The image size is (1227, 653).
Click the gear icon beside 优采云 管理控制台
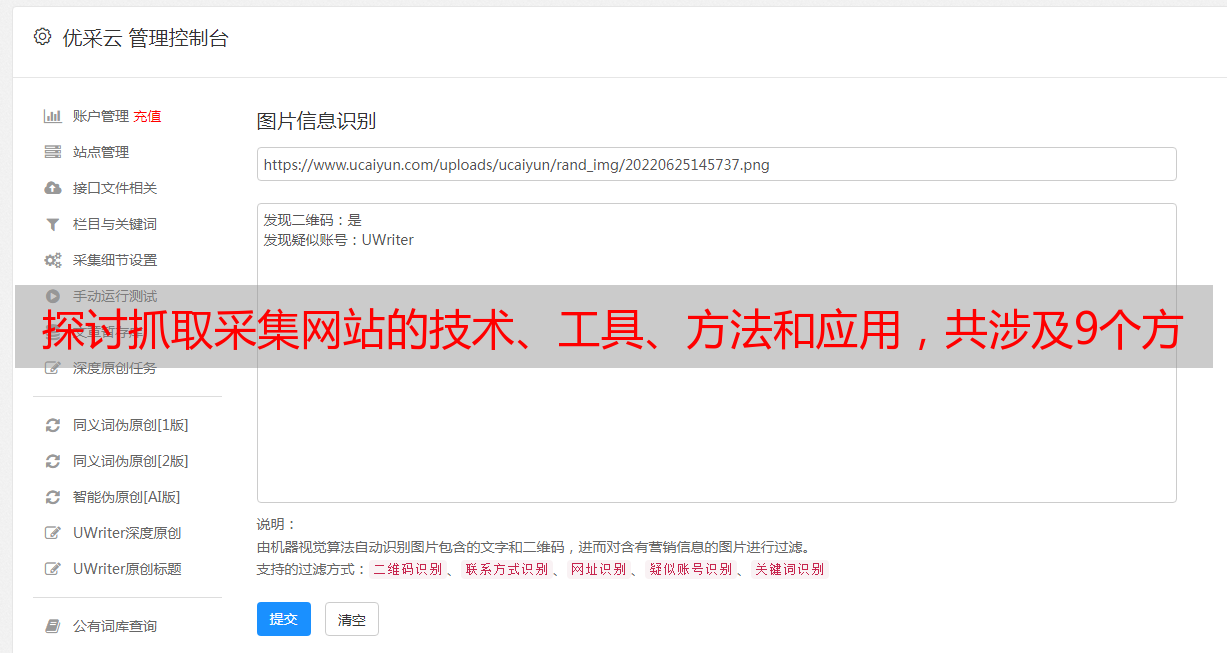(42, 37)
